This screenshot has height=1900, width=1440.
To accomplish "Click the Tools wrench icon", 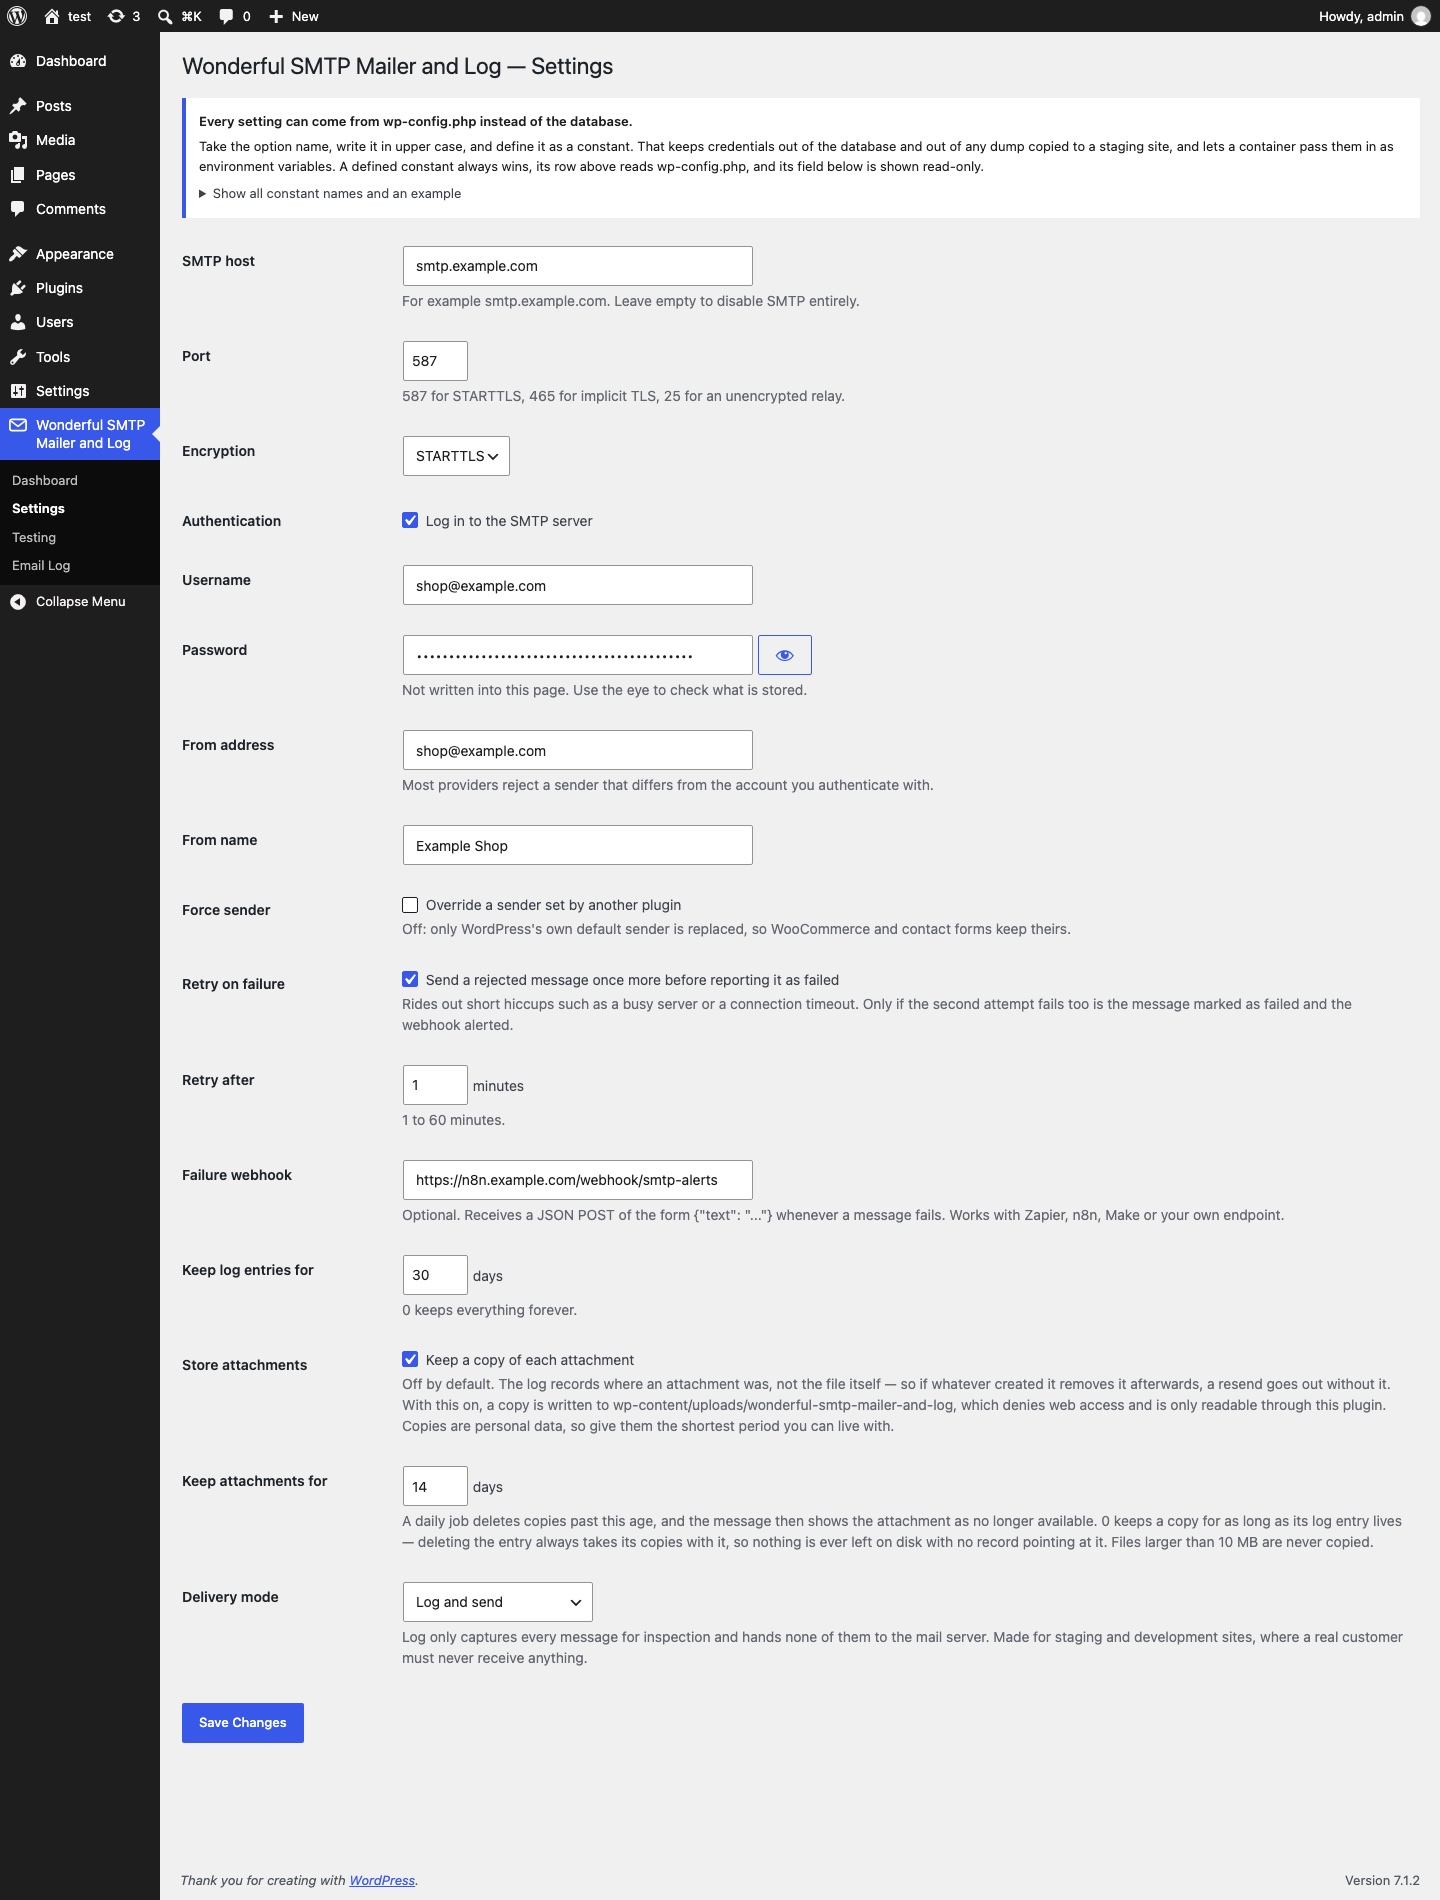I will (18, 357).
